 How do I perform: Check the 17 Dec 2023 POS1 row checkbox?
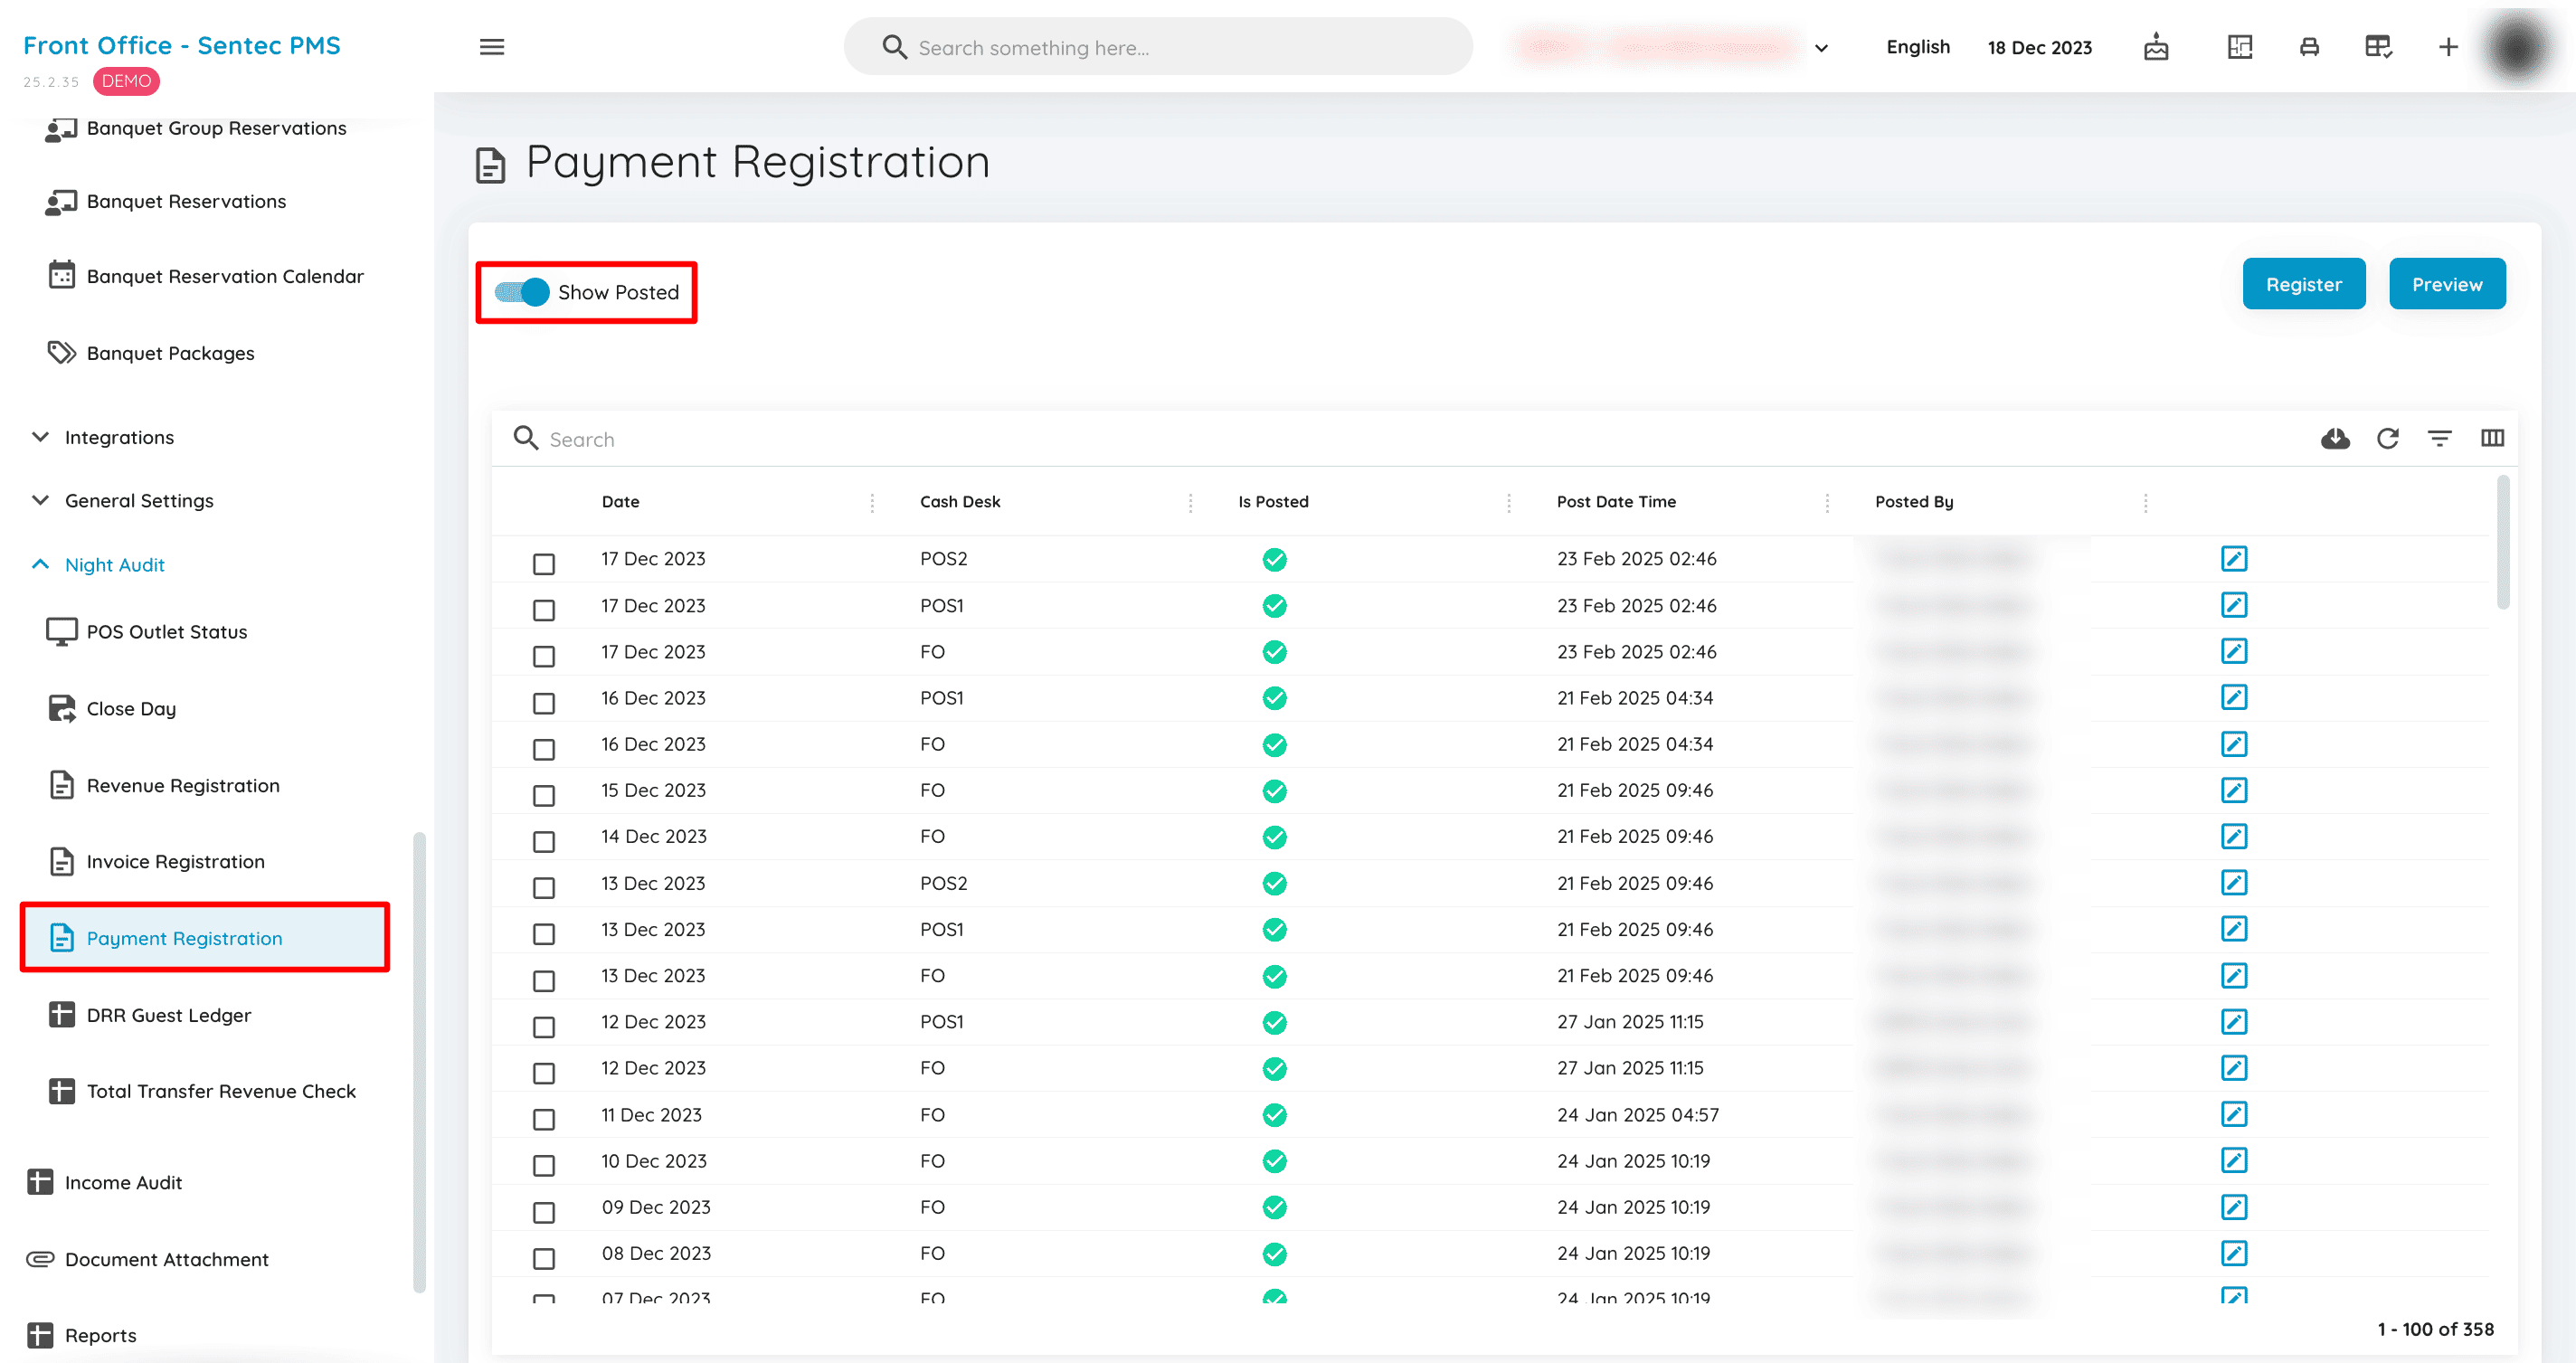pos(544,610)
